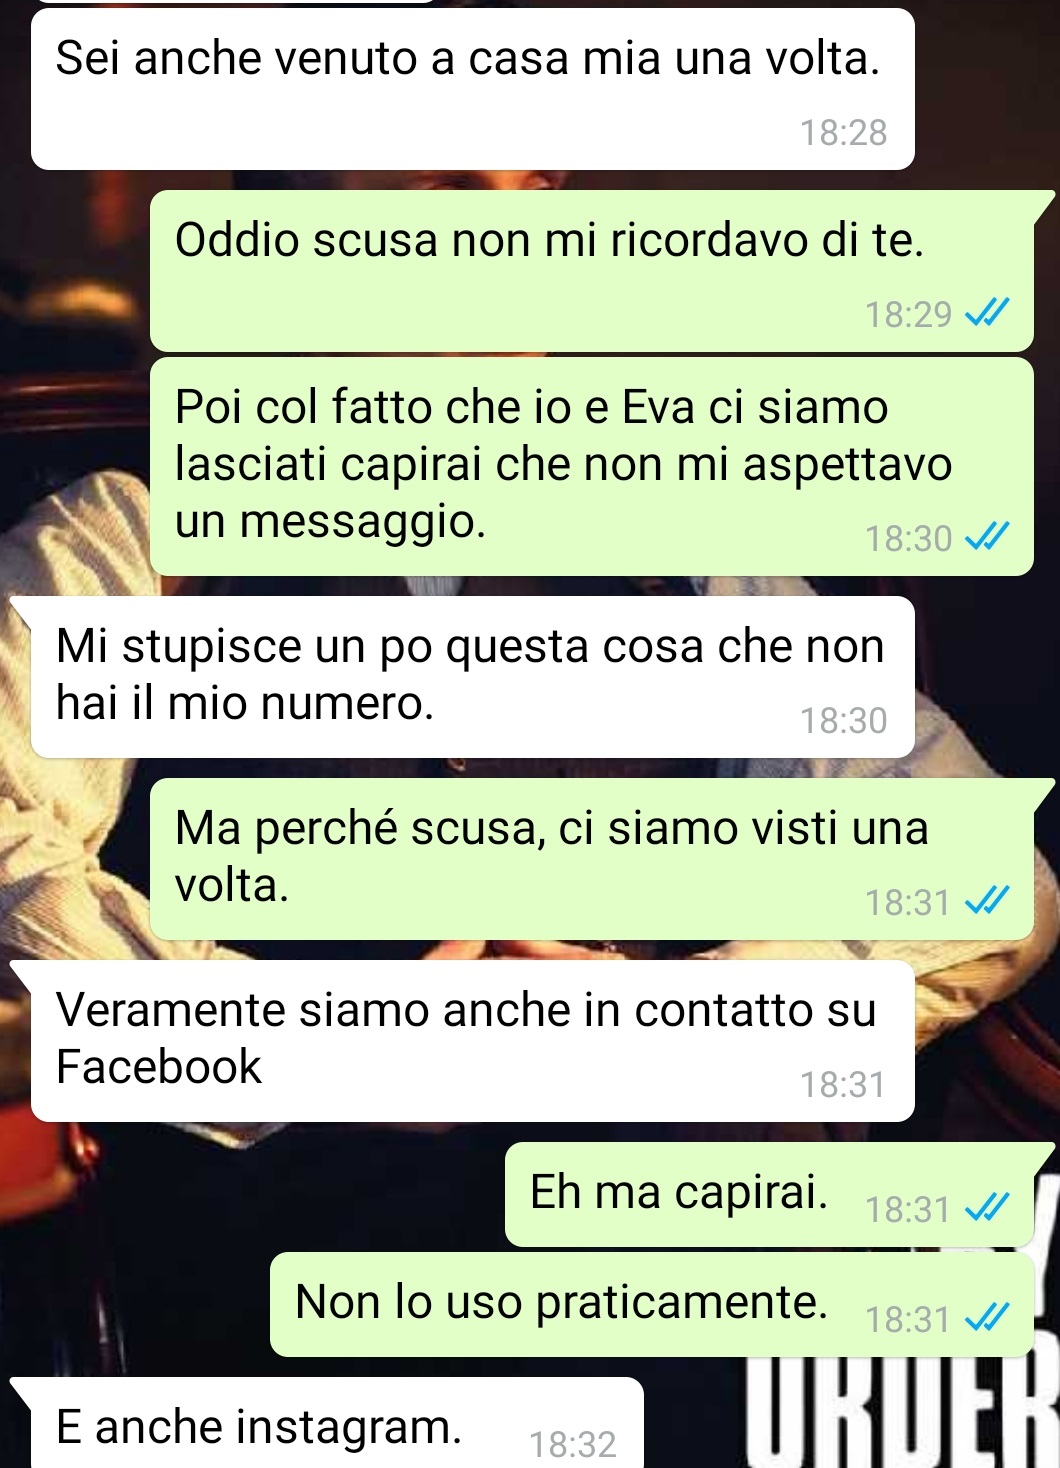Tap the double-check next to 'Eh ma capirai.'

pyautogui.click(x=987, y=1208)
